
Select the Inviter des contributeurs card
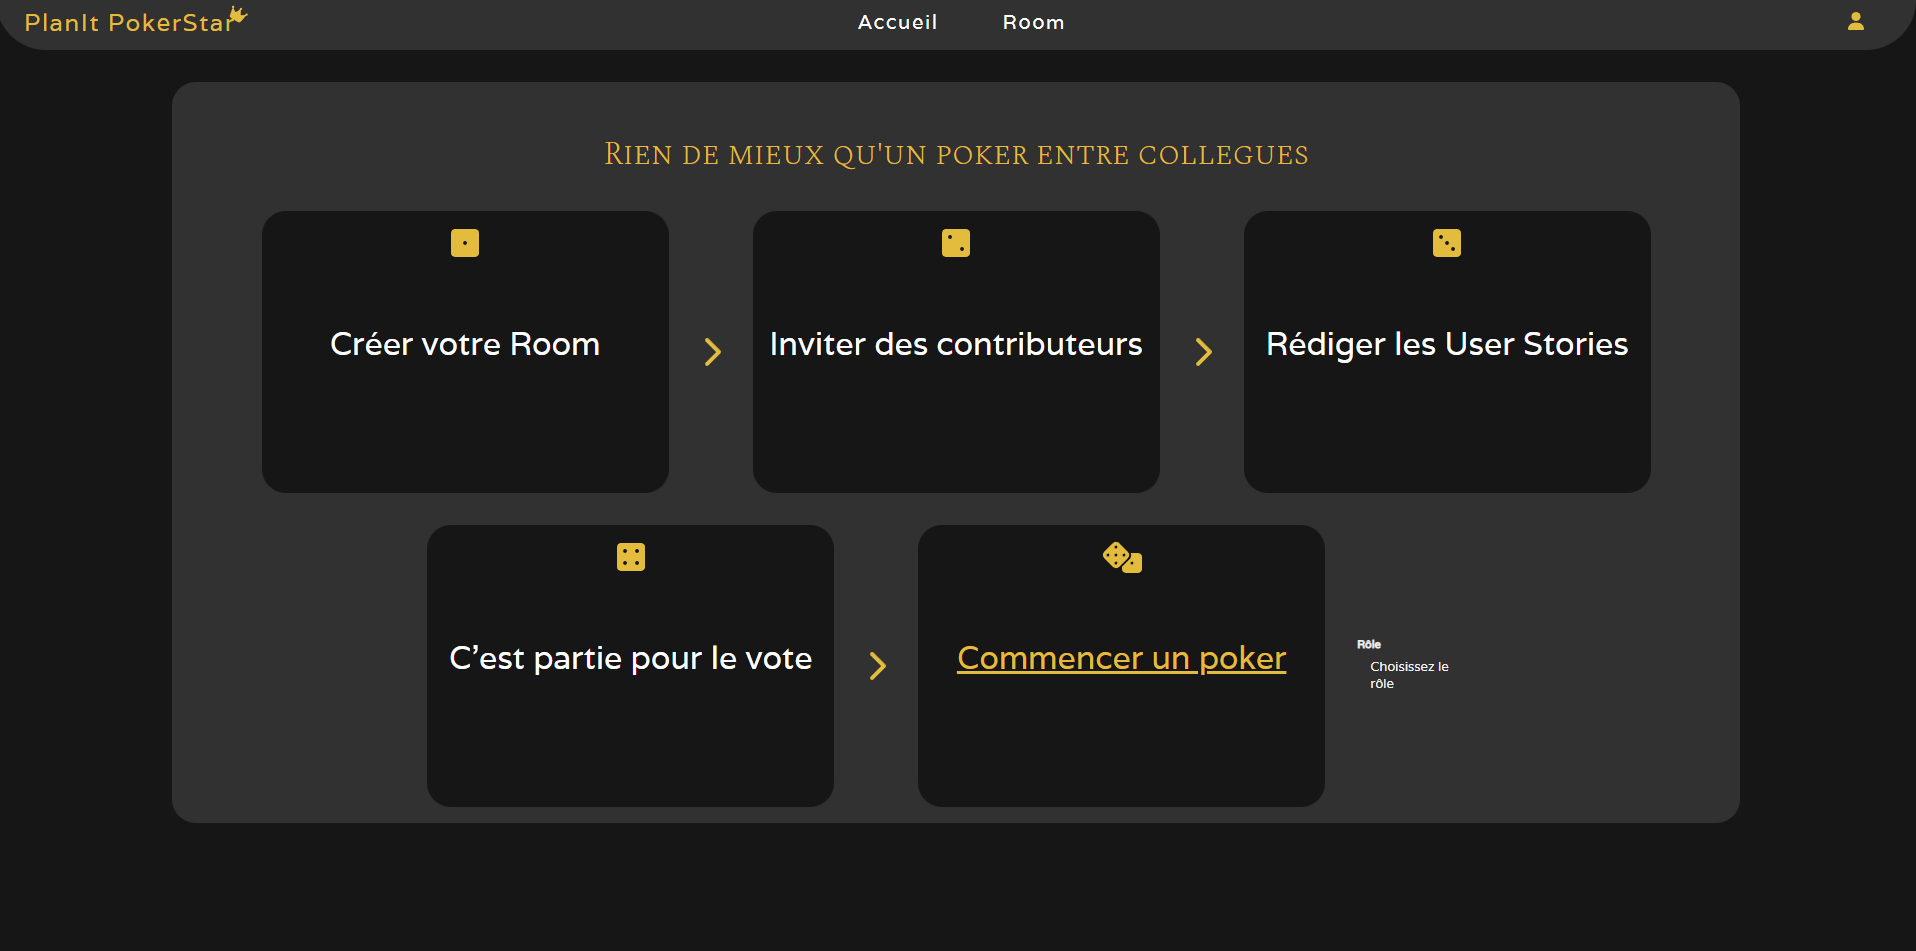pyautogui.click(x=956, y=352)
